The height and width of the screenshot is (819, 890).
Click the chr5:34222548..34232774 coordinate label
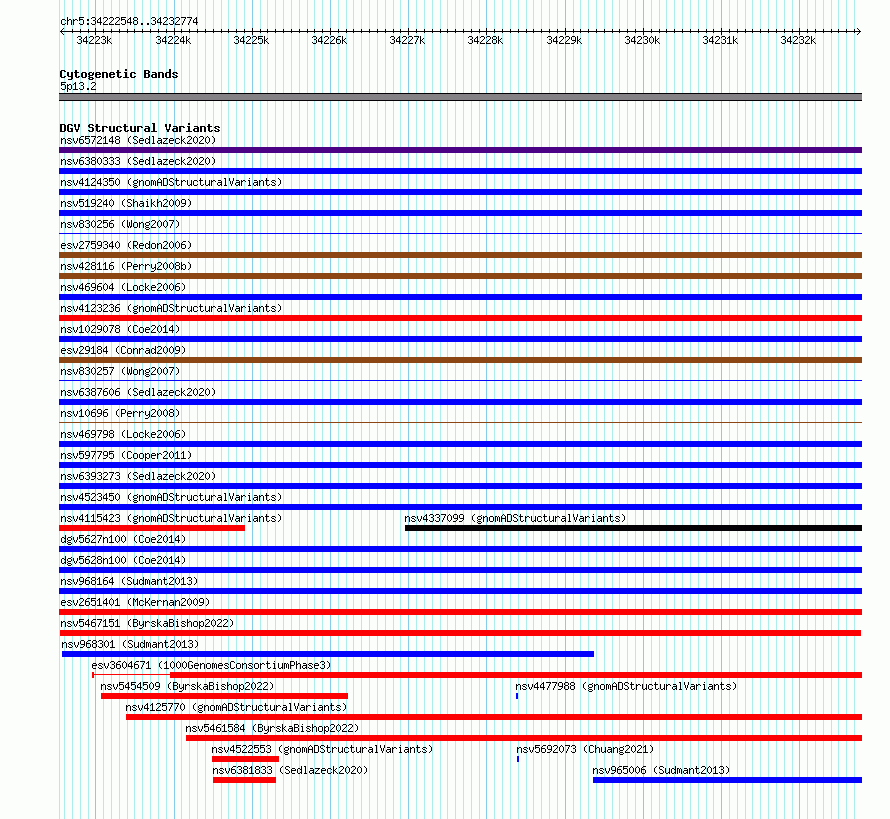pos(129,22)
